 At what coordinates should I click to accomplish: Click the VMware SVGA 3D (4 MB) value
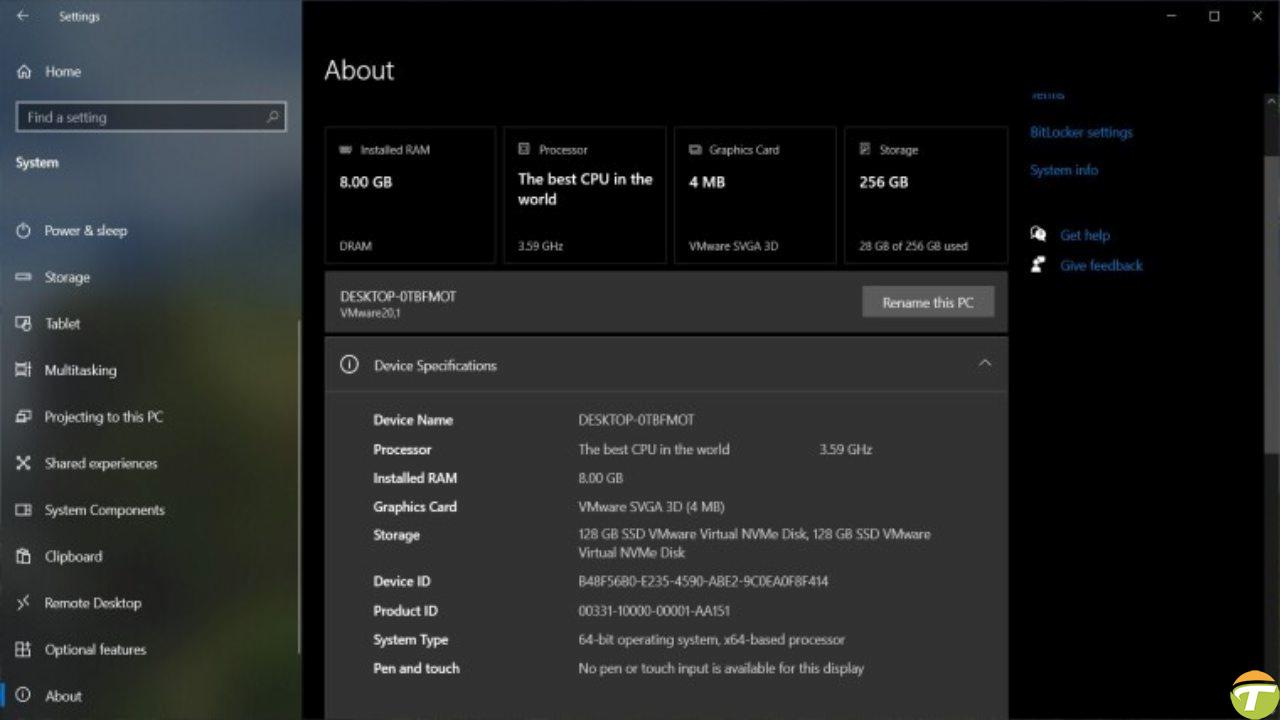pyautogui.click(x=651, y=507)
